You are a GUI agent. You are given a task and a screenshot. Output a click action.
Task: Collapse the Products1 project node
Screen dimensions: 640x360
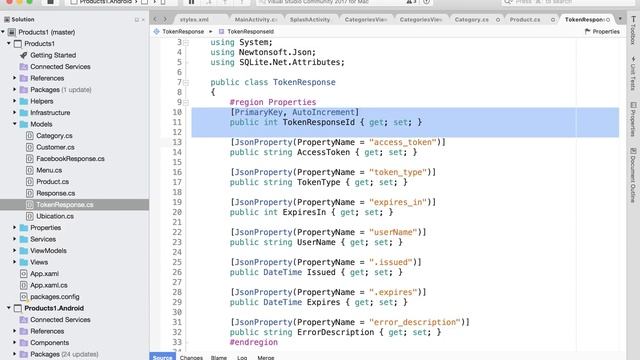pos(9,43)
